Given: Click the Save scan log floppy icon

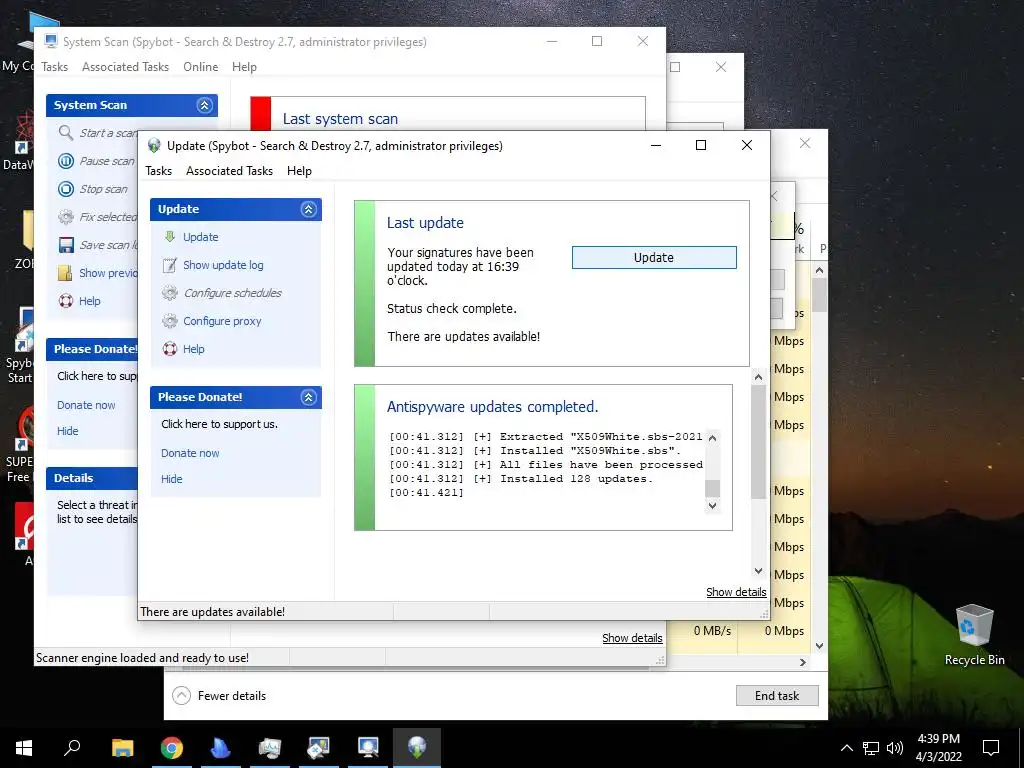Looking at the screenshot, I should coord(66,245).
